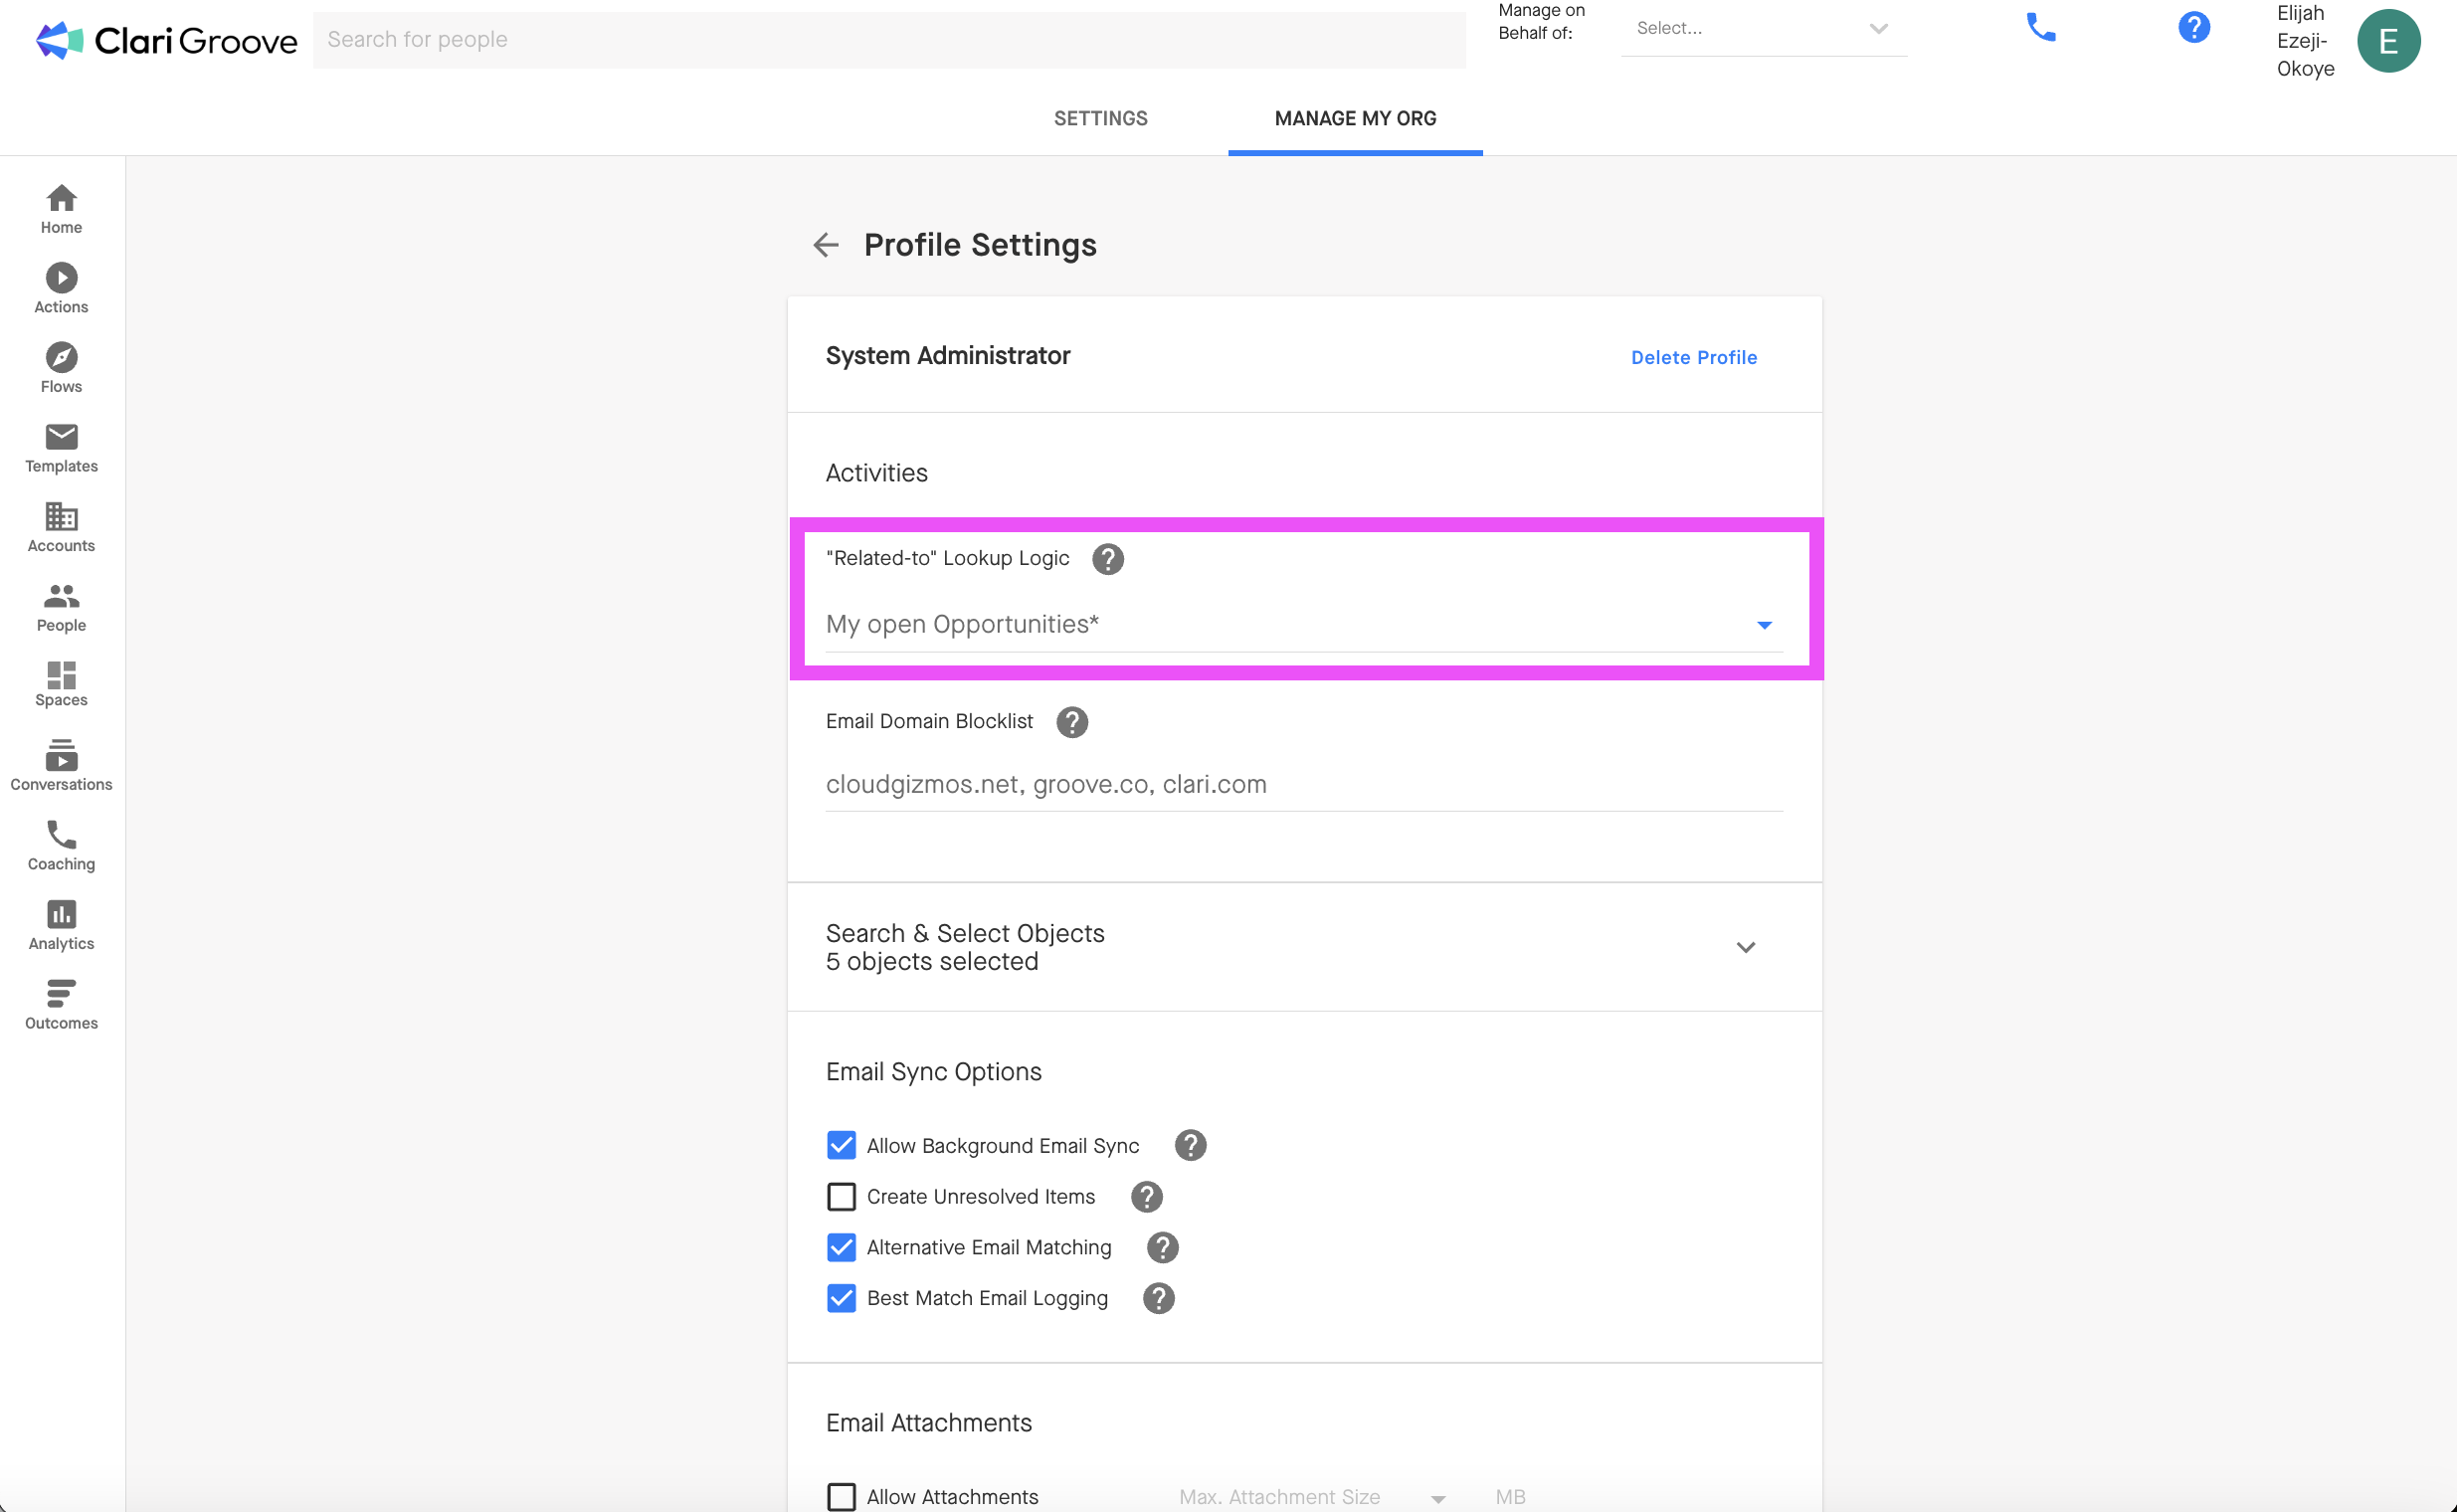The height and width of the screenshot is (1512, 2457).
Task: Go back using the Profile Settings arrow
Action: click(x=825, y=245)
